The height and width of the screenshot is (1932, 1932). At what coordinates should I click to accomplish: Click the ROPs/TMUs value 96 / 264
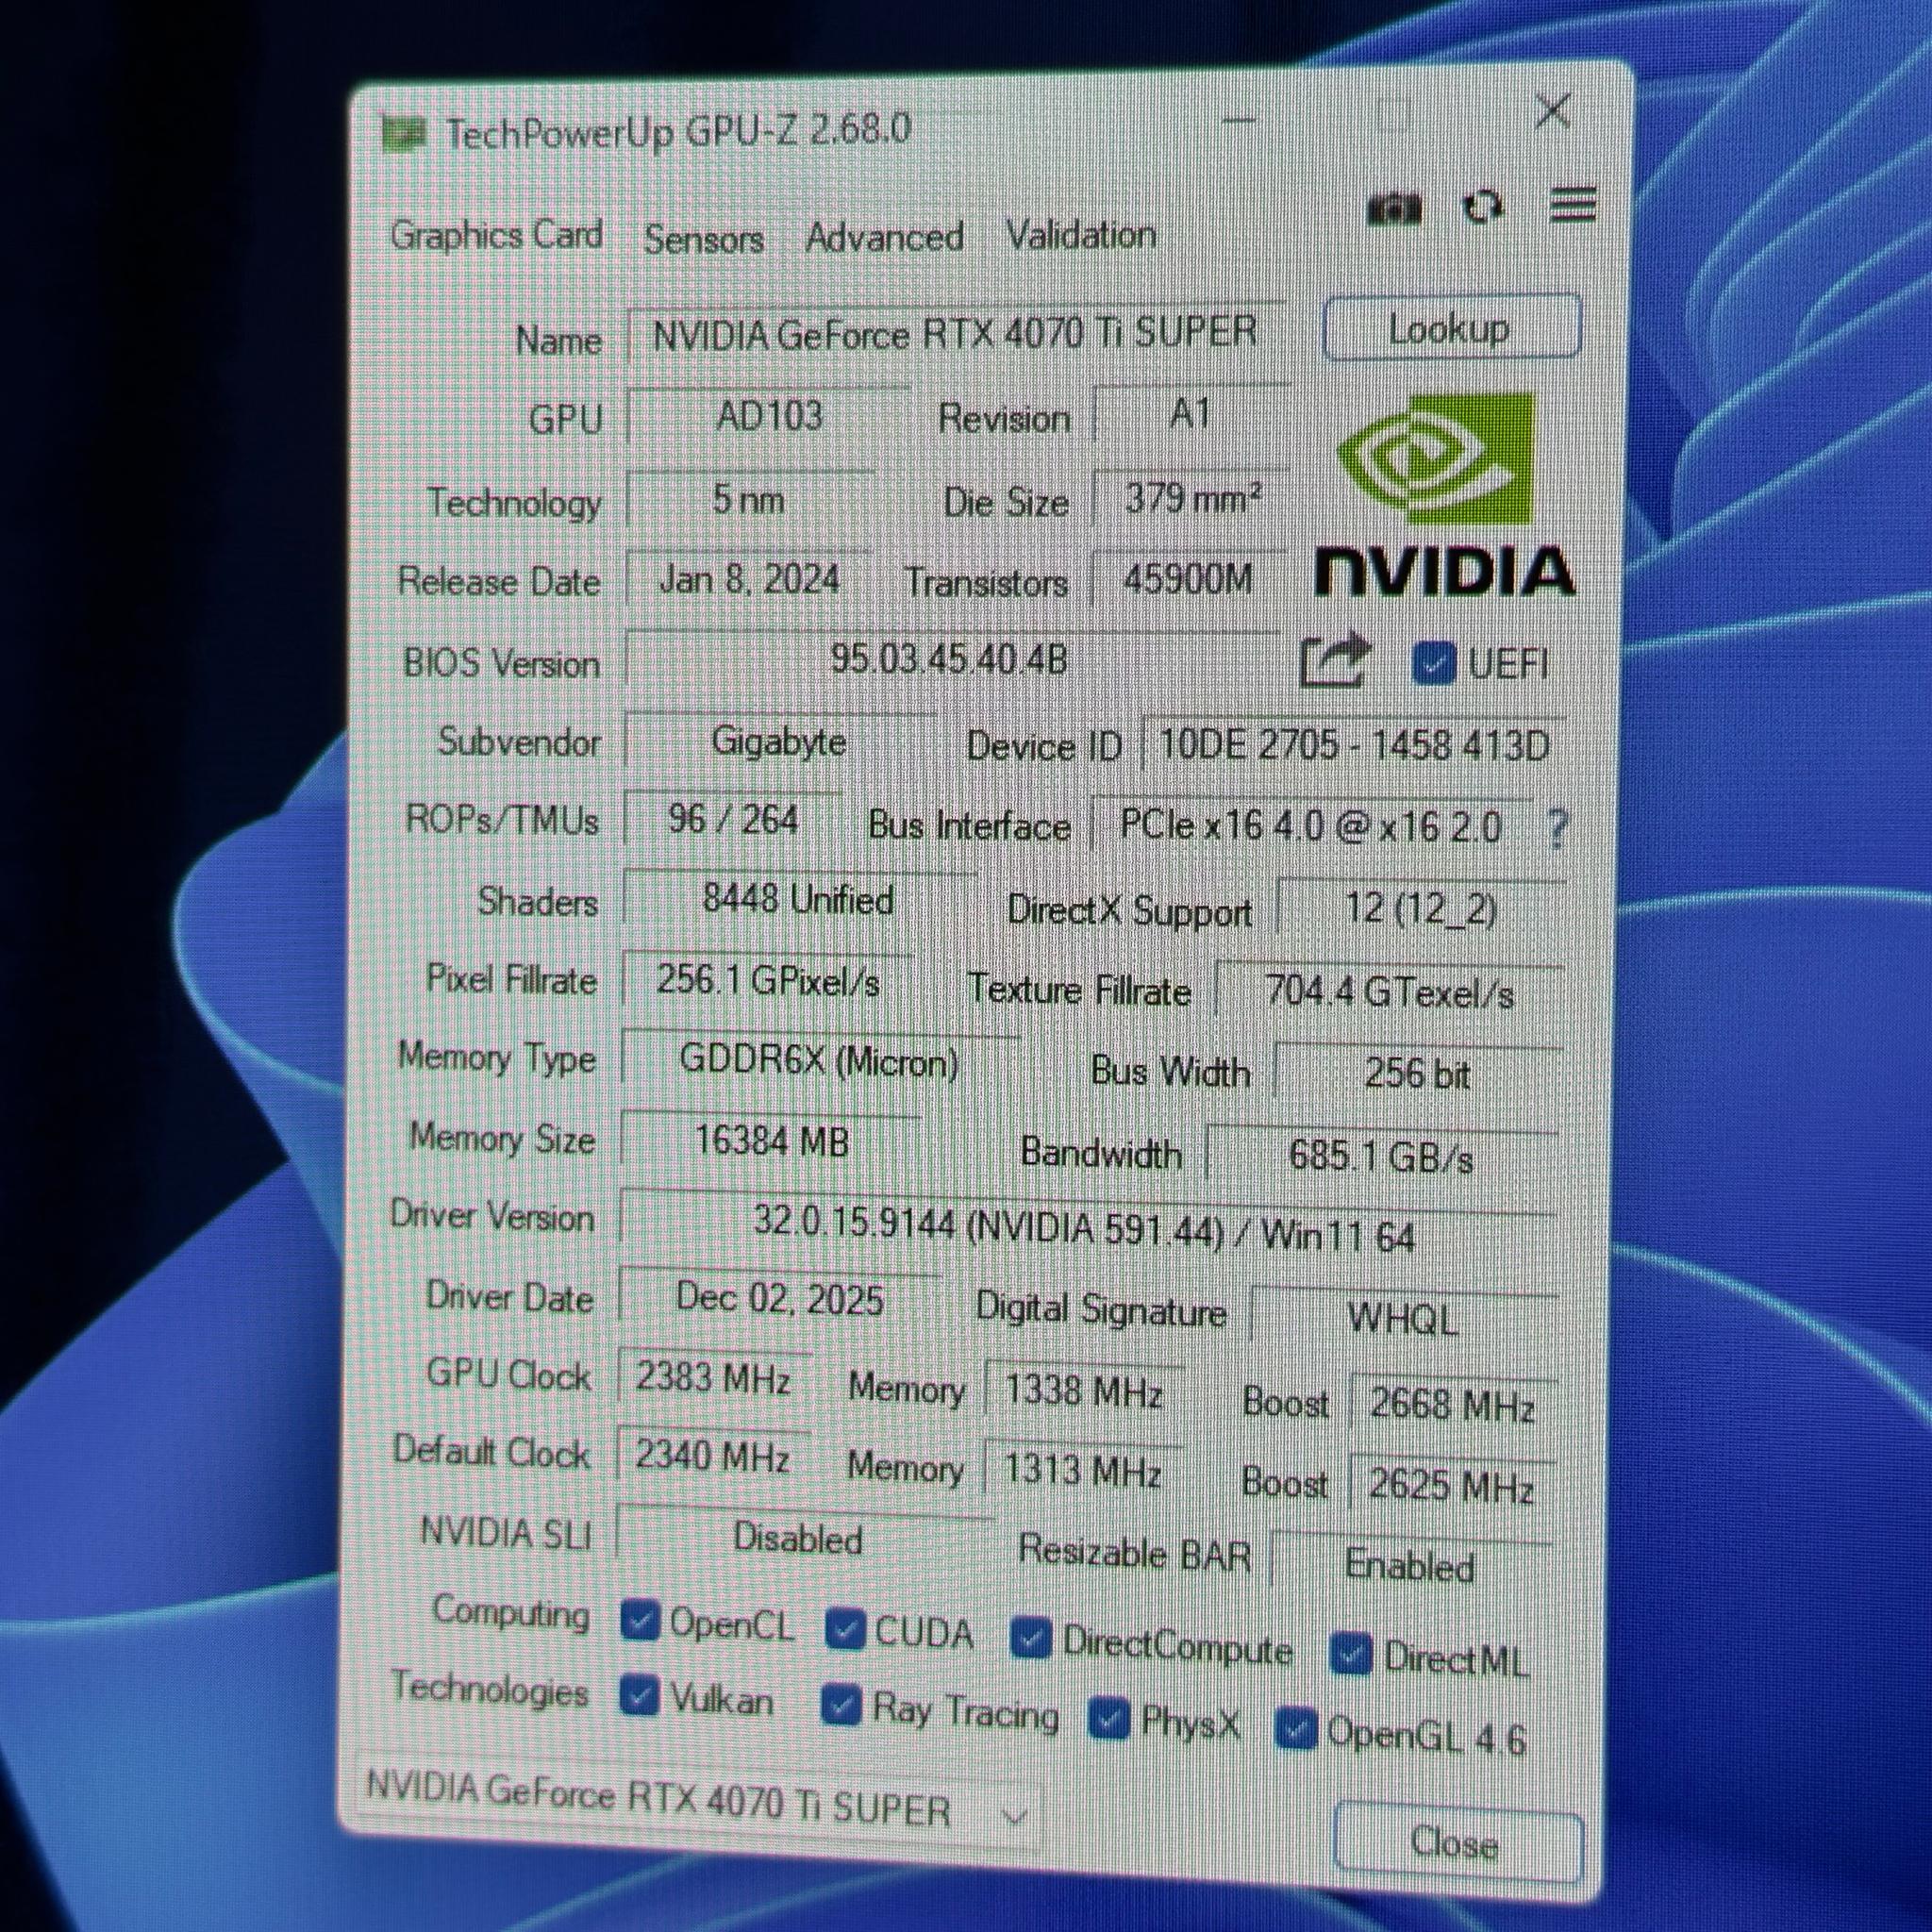[x=733, y=820]
